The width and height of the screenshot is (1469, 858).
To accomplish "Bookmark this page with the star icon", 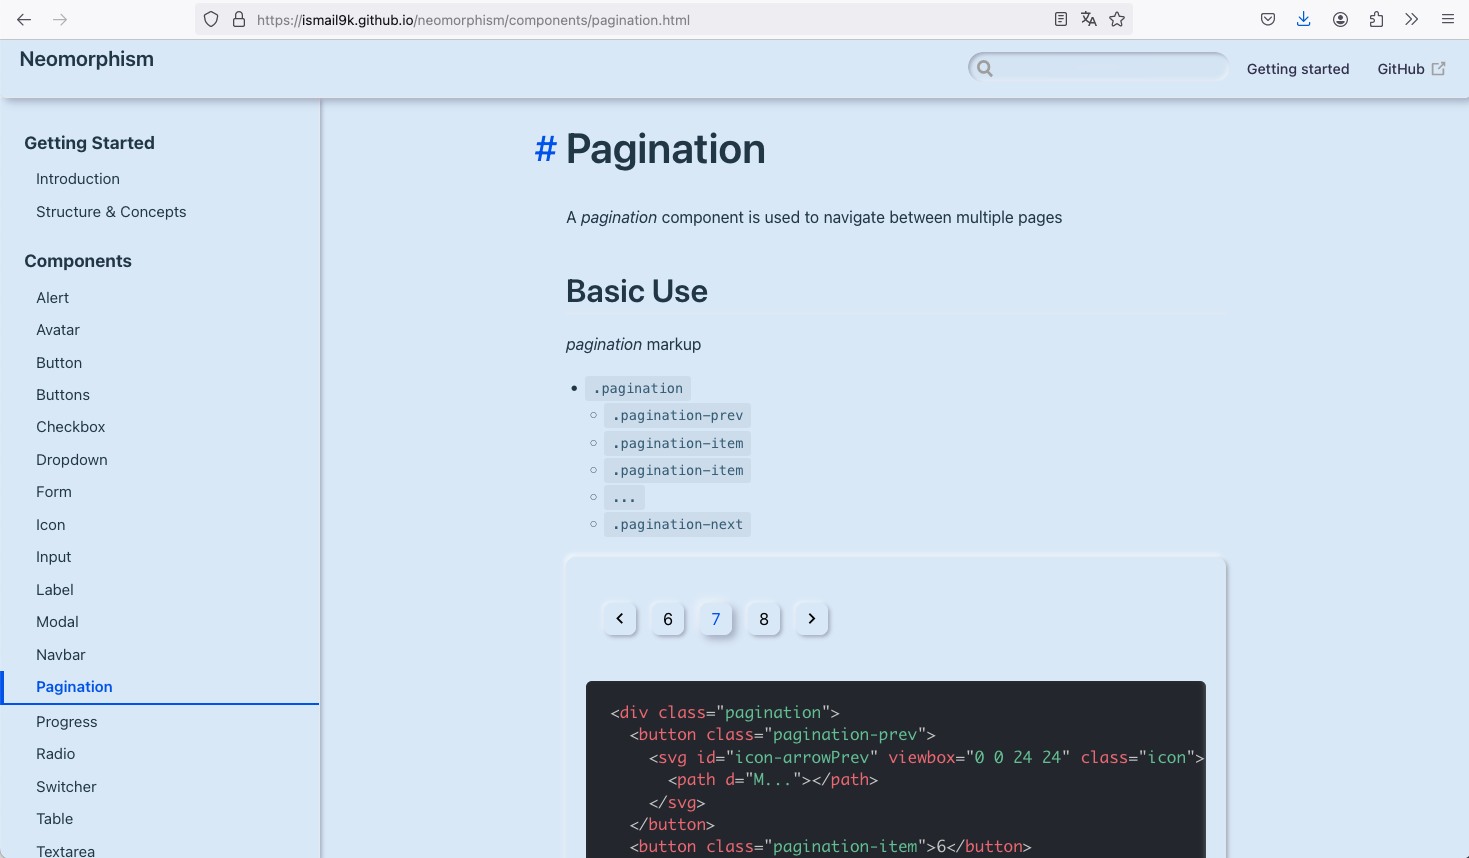I will [x=1117, y=19].
